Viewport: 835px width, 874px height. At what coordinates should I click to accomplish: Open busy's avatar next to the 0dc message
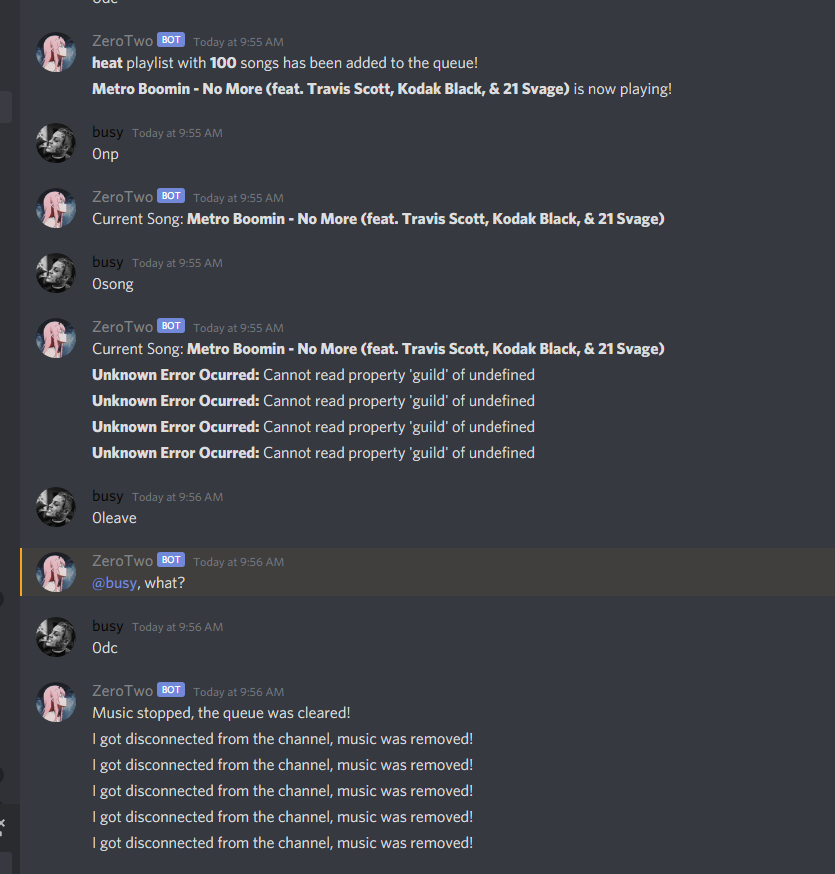(x=56, y=637)
